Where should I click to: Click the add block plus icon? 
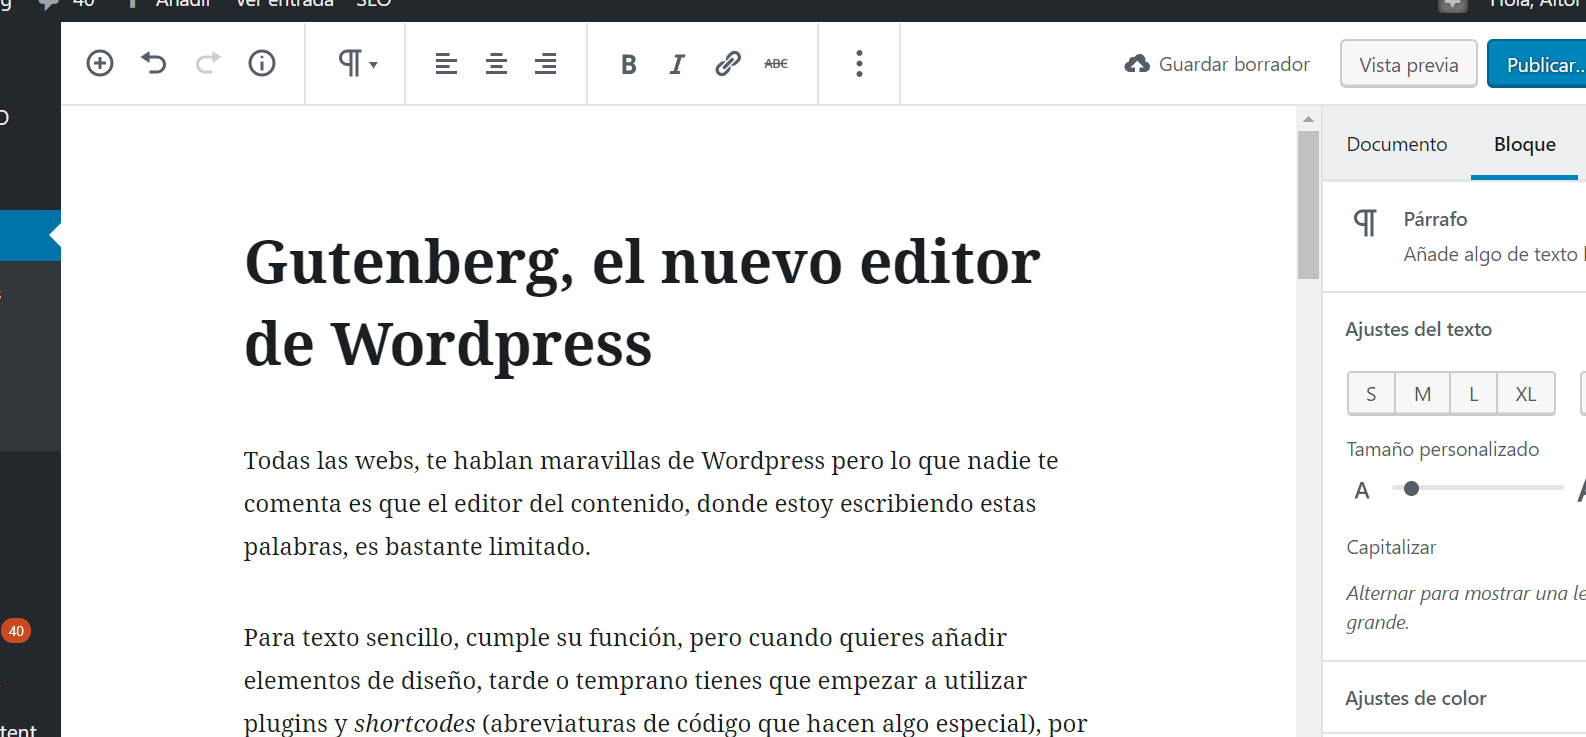[x=100, y=64]
